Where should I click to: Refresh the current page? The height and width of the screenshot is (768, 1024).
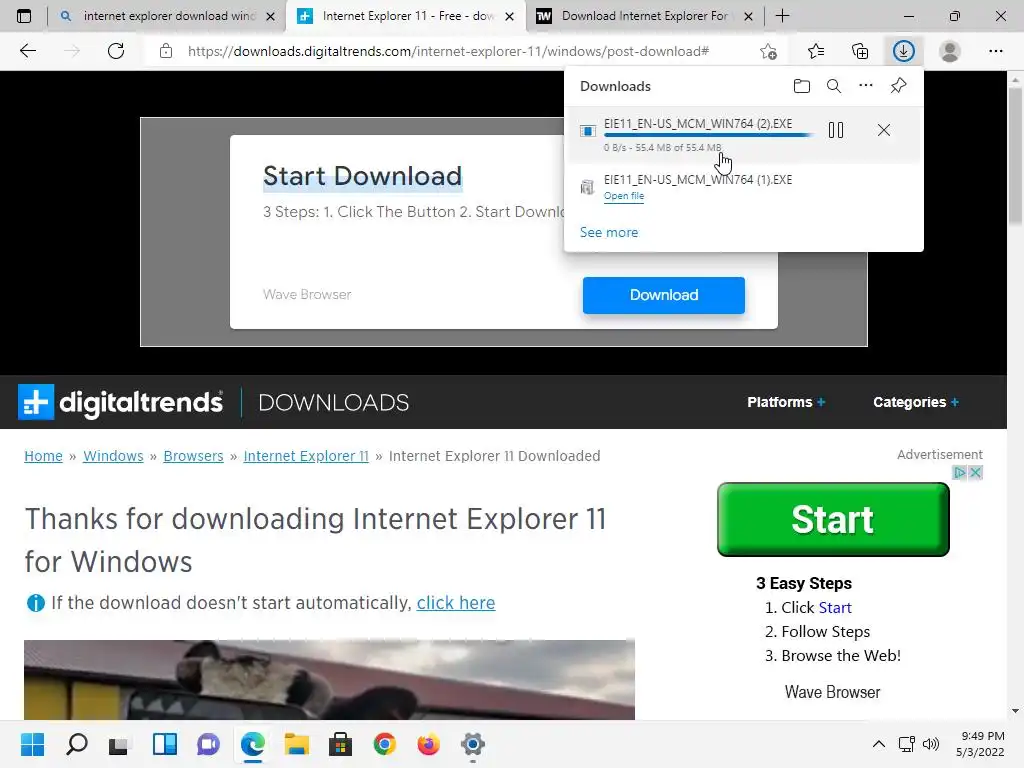click(x=116, y=51)
